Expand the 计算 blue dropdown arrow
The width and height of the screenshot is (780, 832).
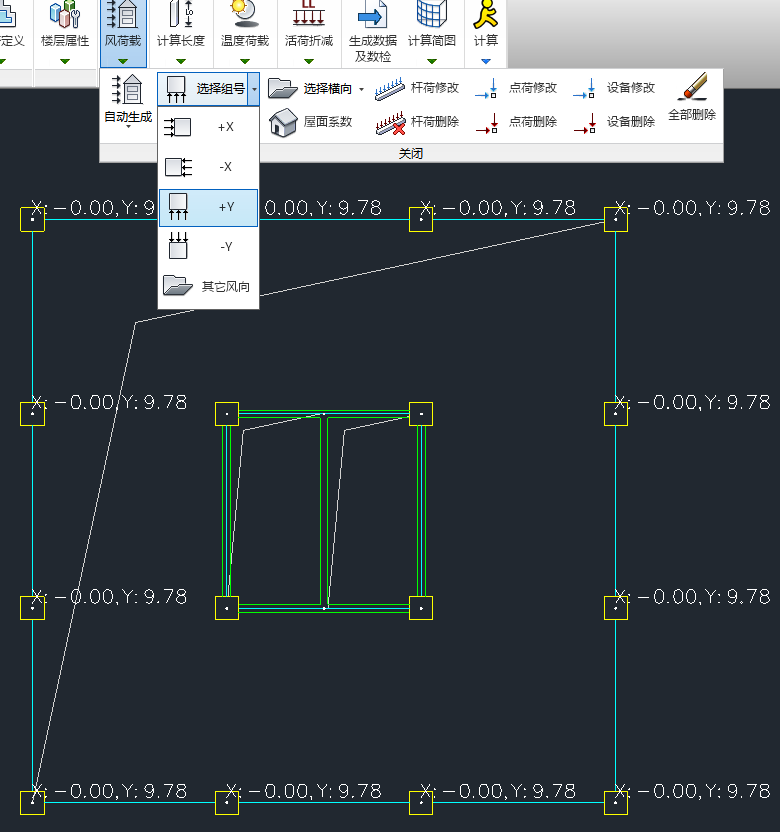tap(486, 62)
